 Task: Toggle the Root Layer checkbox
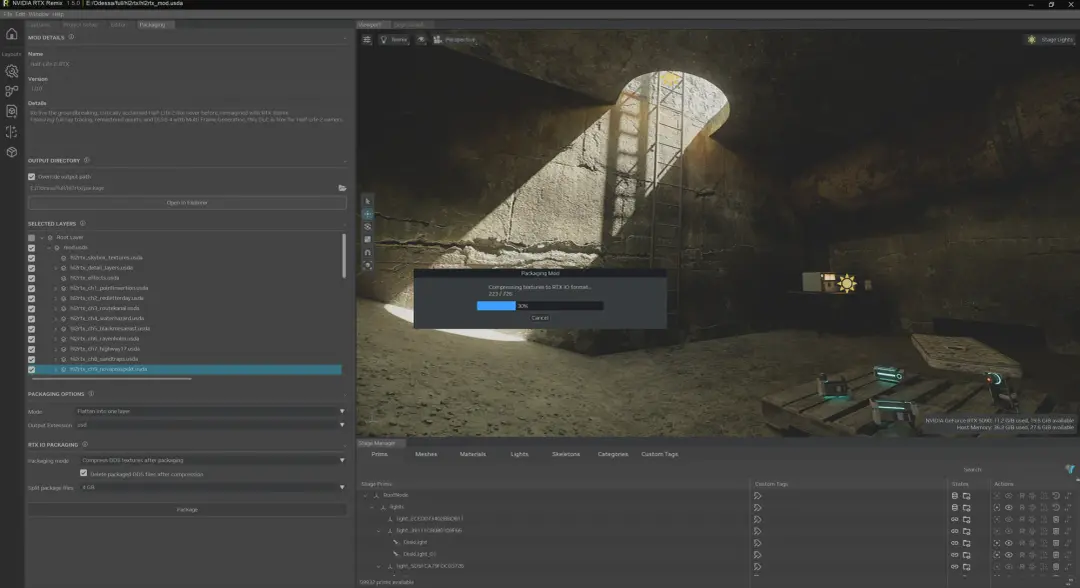pyautogui.click(x=32, y=238)
